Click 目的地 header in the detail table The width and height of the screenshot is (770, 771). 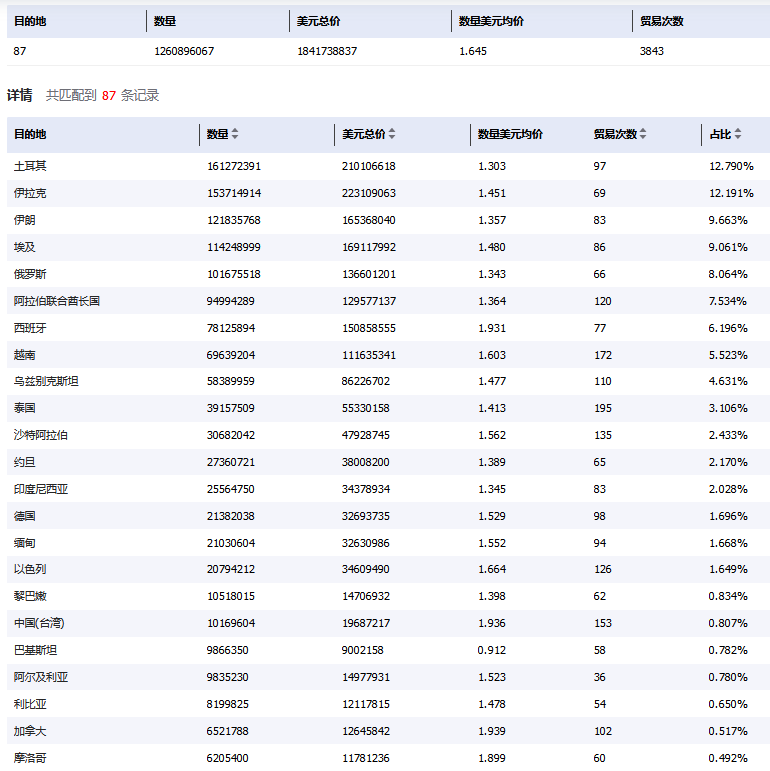(30, 134)
